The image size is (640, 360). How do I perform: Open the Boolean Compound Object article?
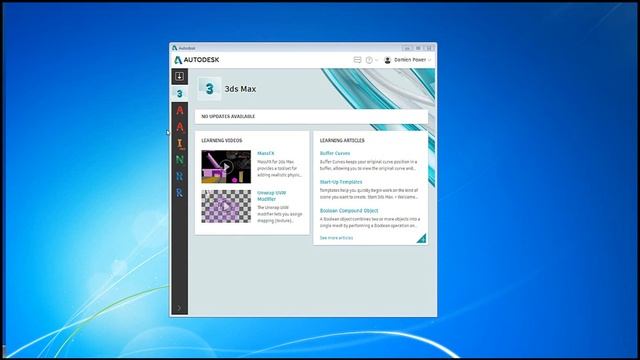point(349,211)
